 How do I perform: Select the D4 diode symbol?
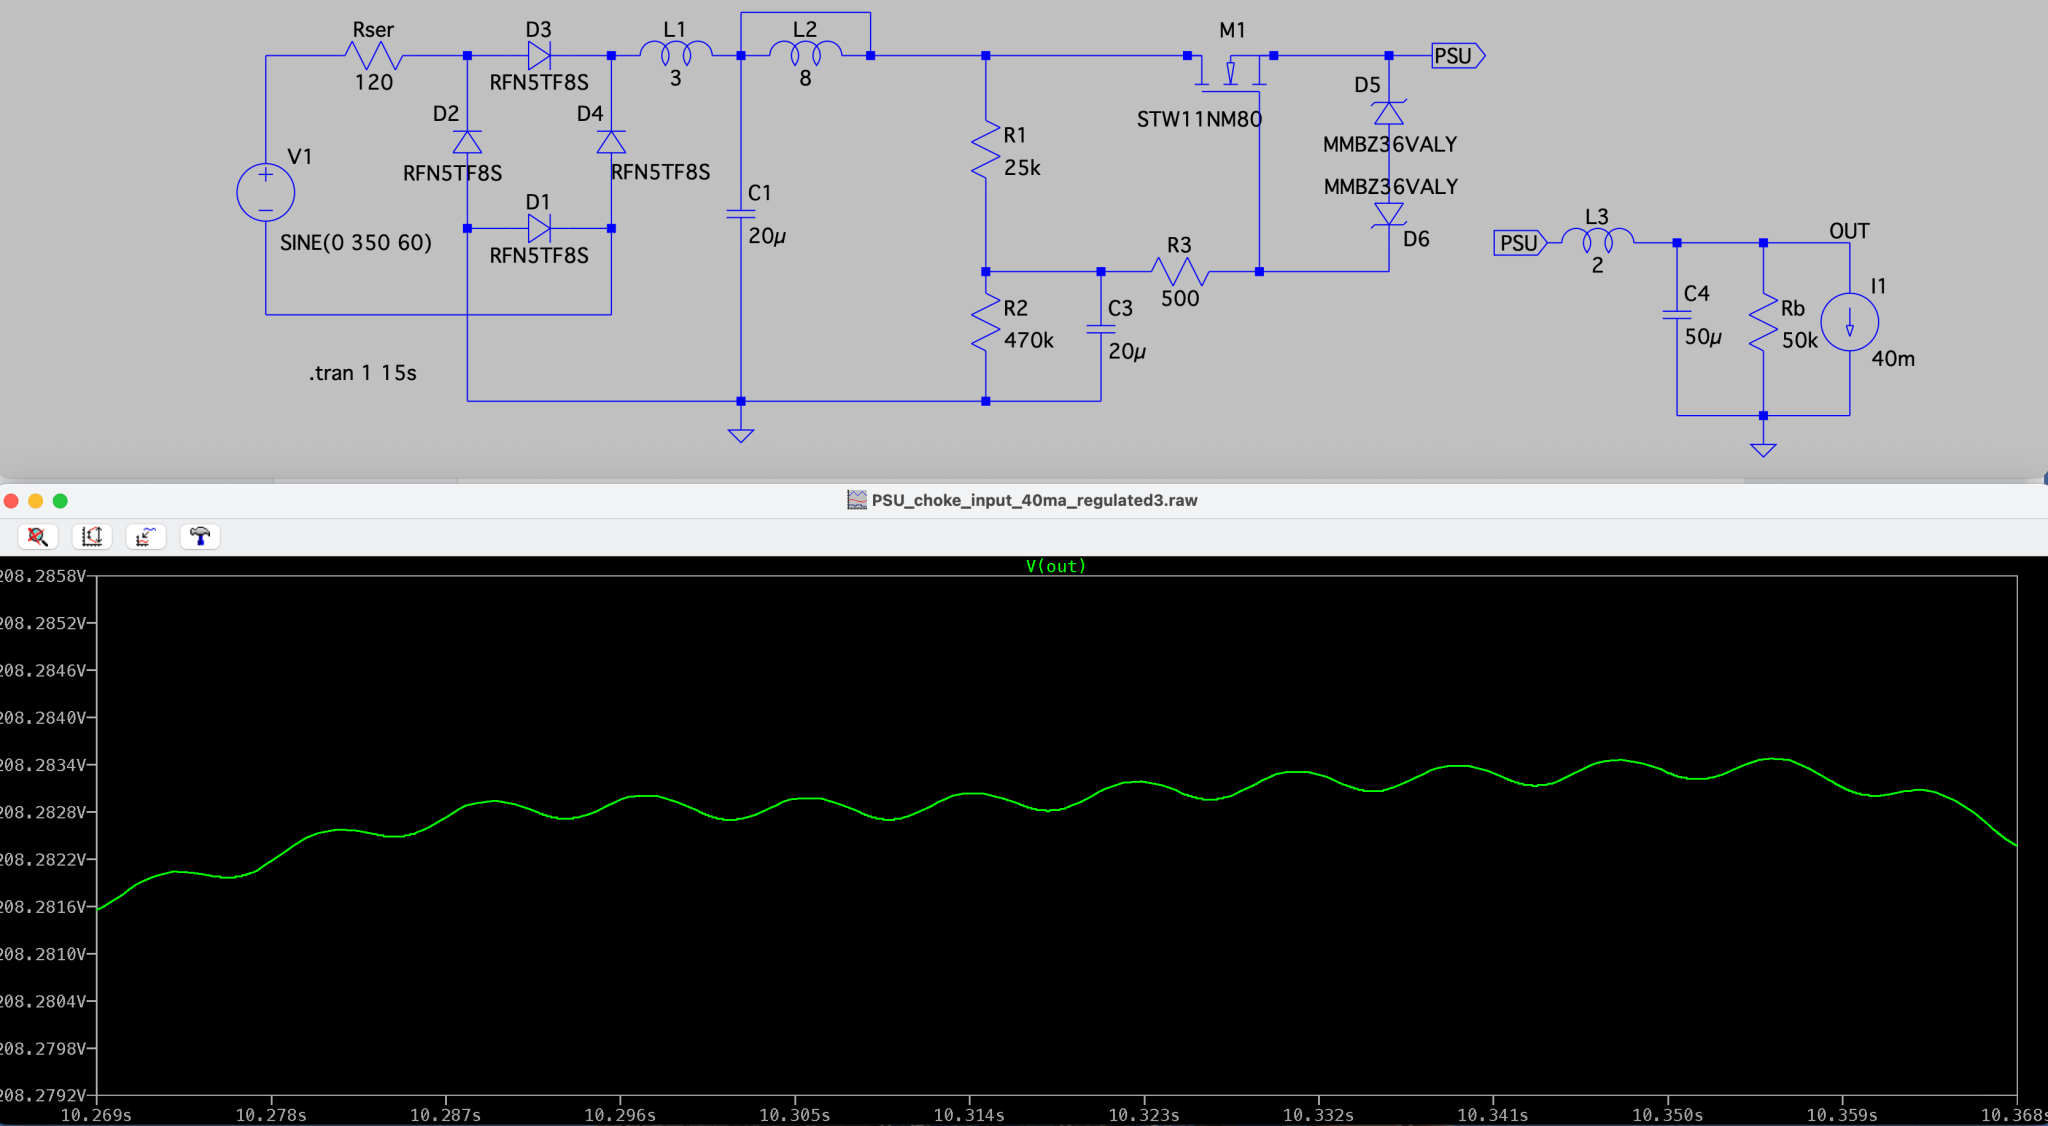pyautogui.click(x=611, y=142)
